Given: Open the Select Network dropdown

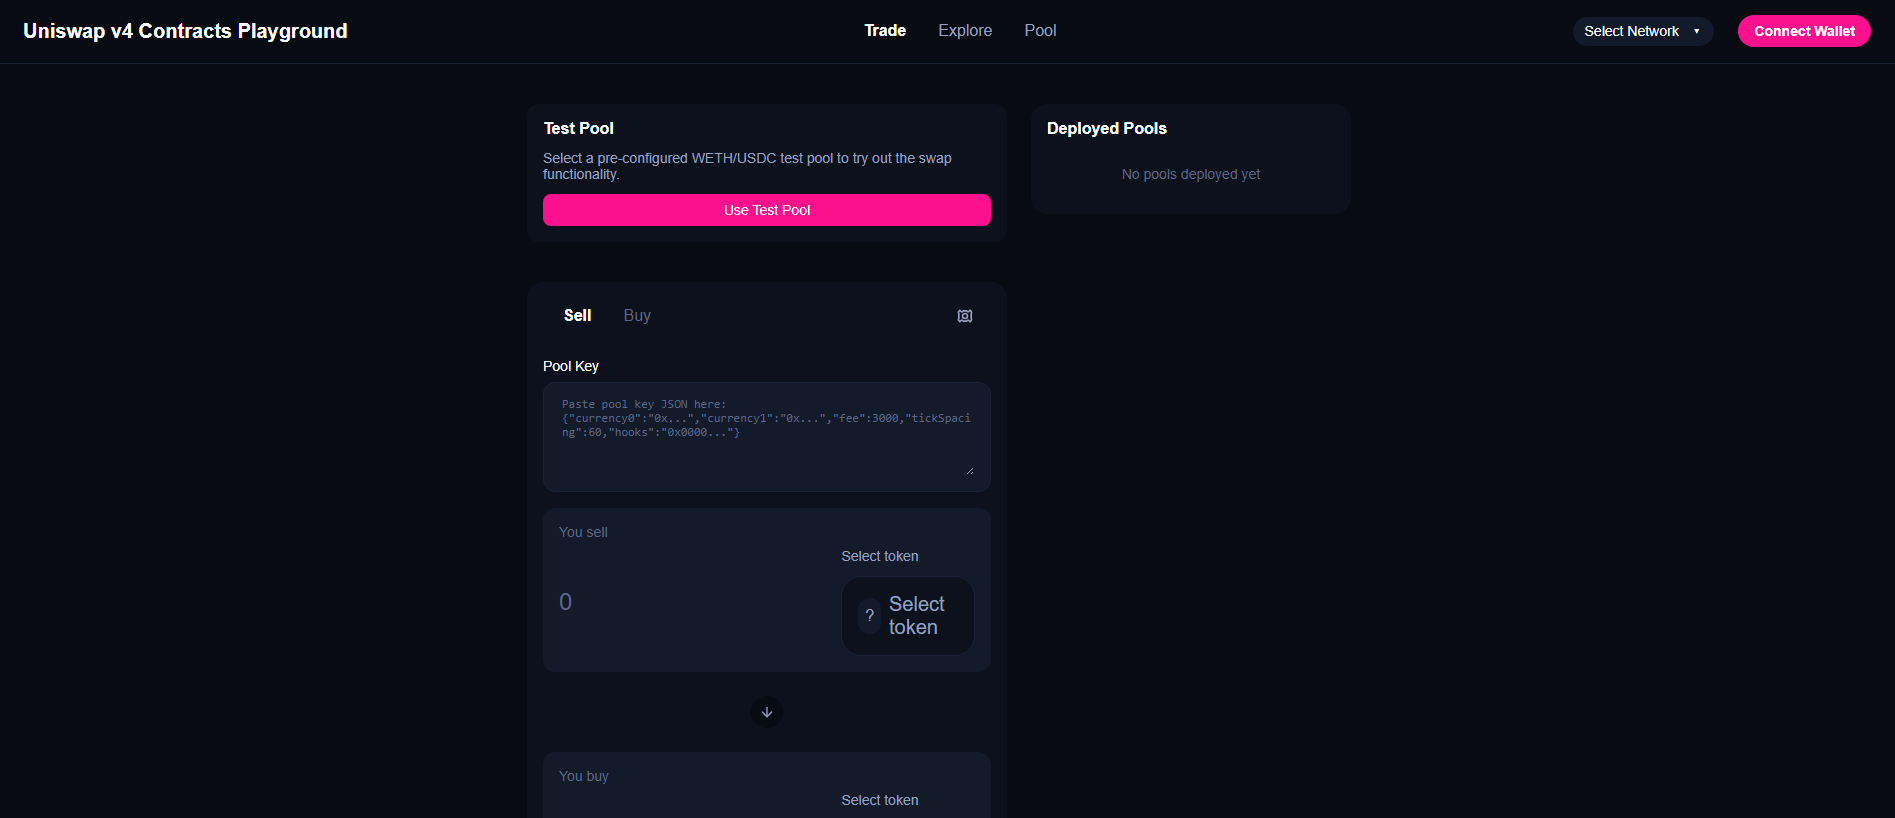Looking at the screenshot, I should pos(1643,31).
